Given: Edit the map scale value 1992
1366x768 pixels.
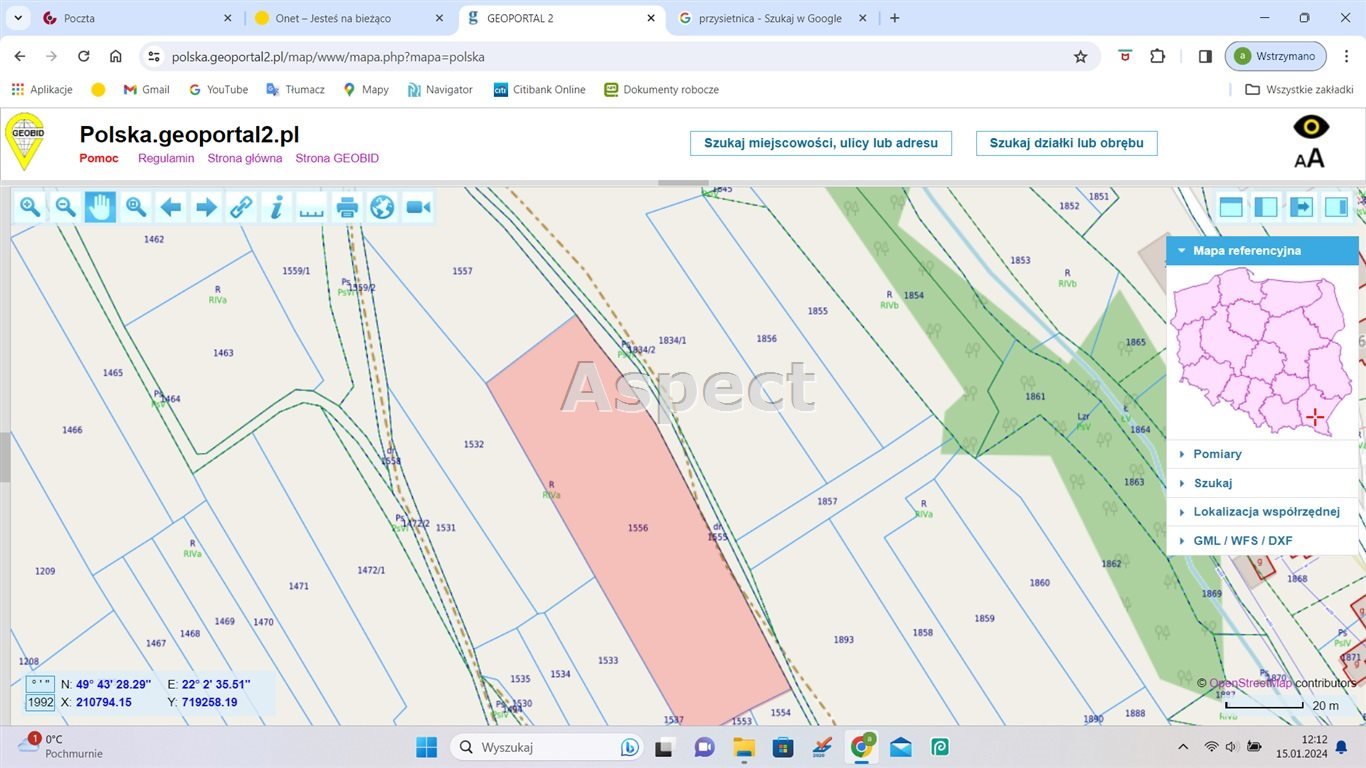Looking at the screenshot, I should pyautogui.click(x=39, y=702).
